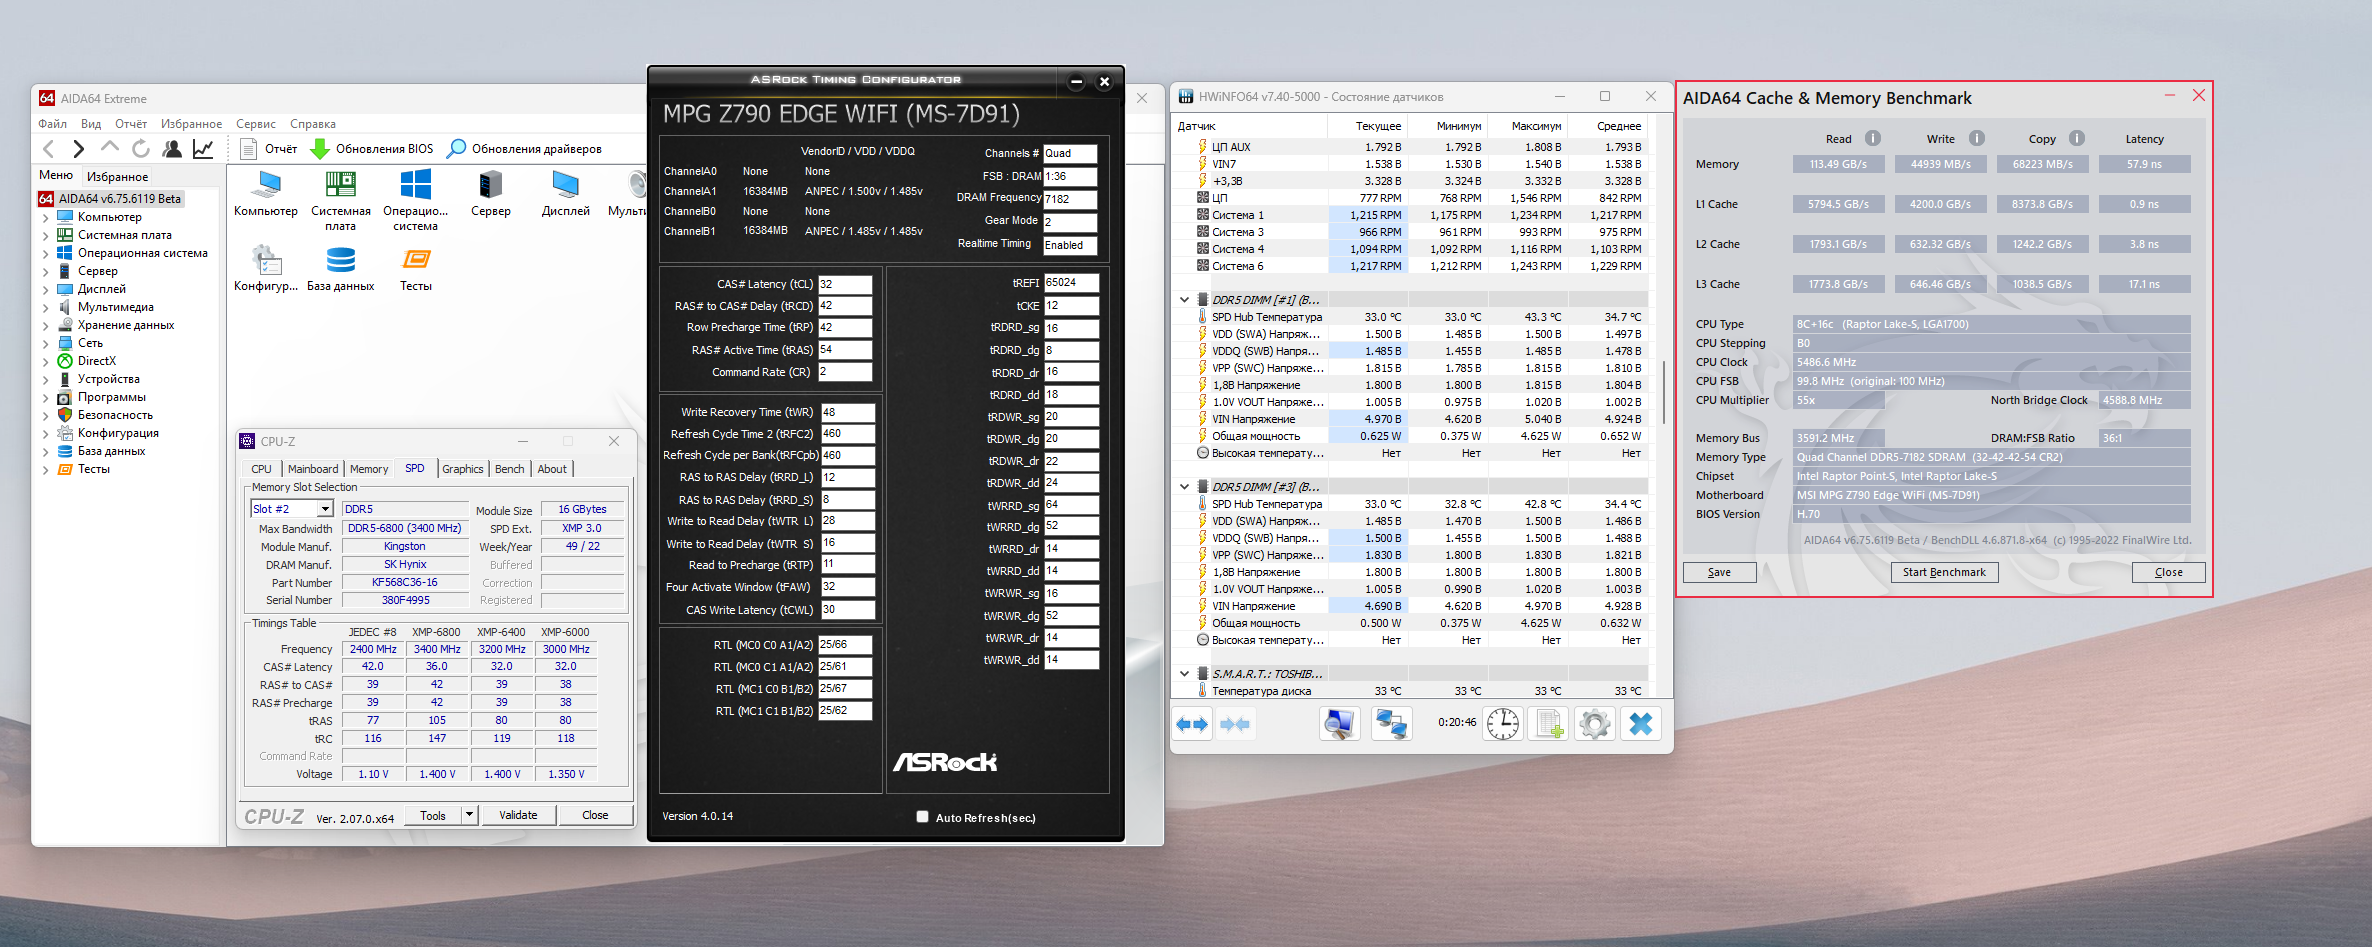Open the Конфигурация category icon
The width and height of the screenshot is (2372, 947).
[266, 268]
